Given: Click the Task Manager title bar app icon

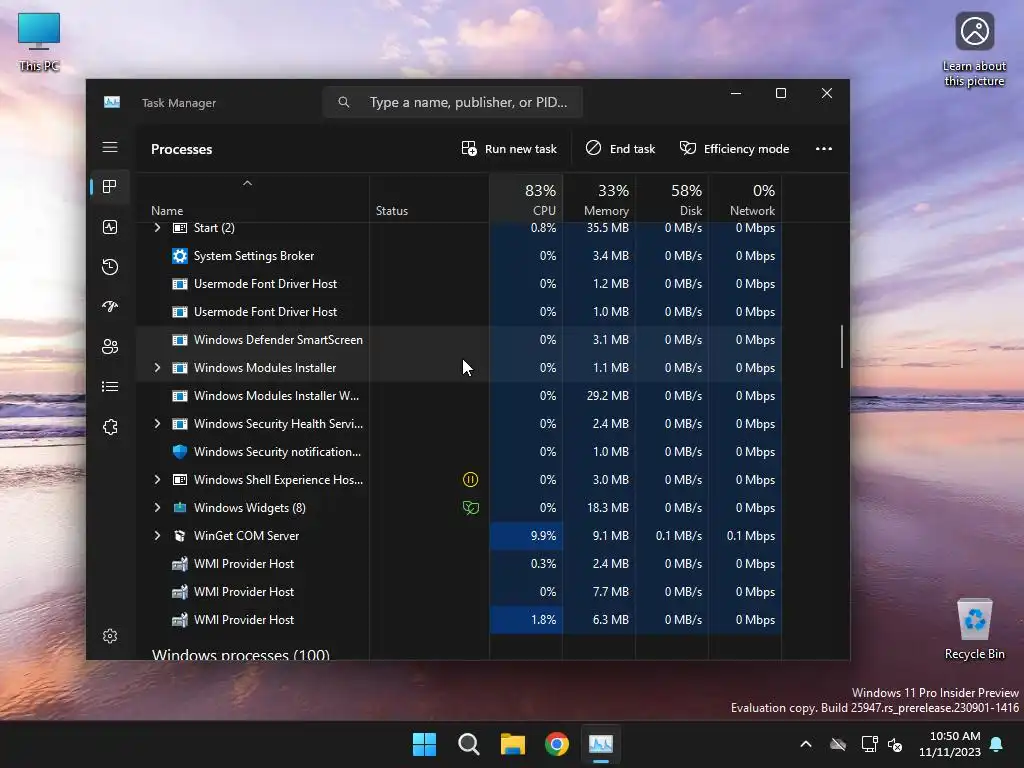Looking at the screenshot, I should [x=112, y=103].
